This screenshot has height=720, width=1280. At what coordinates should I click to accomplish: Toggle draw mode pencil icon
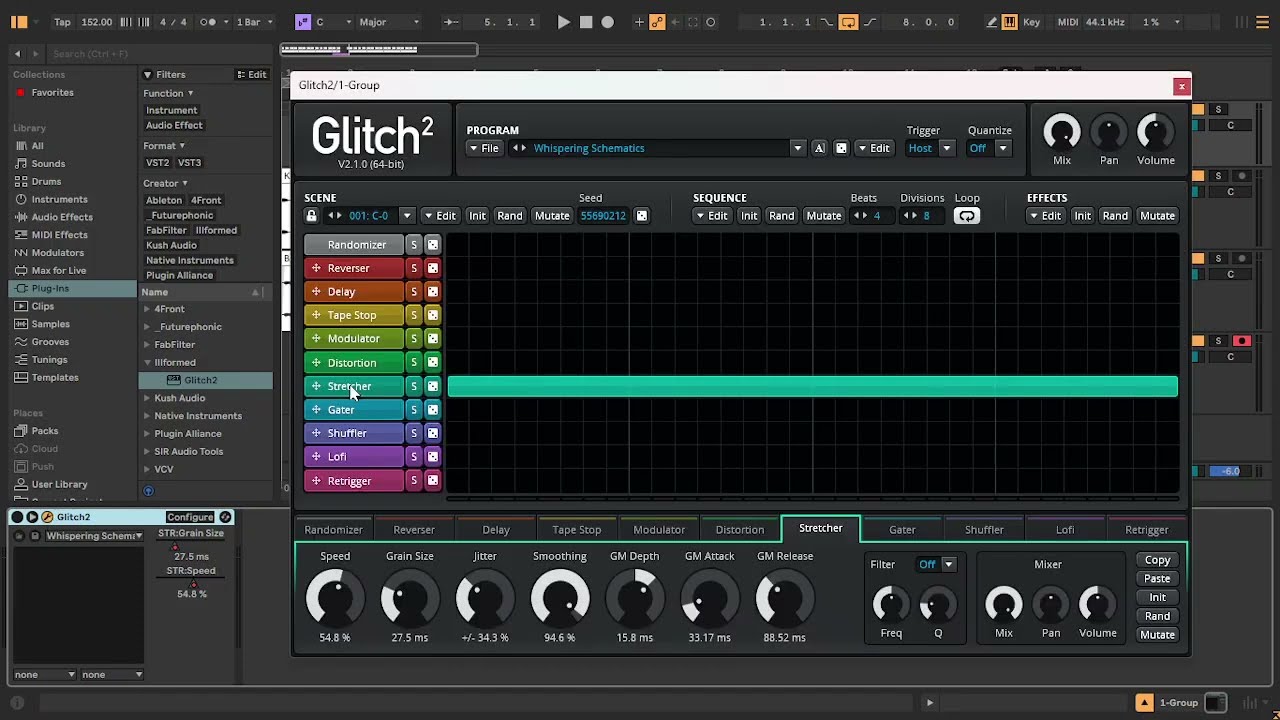[992, 22]
